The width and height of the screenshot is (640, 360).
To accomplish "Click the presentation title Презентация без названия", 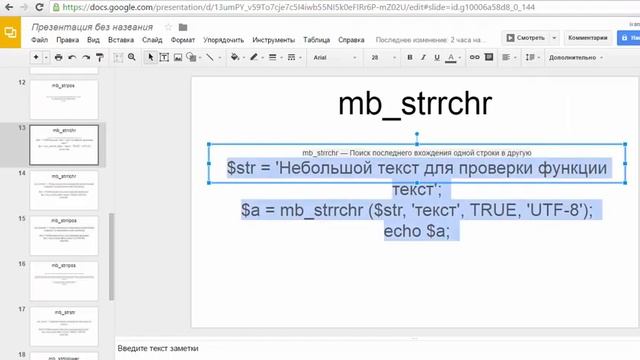I will (x=92, y=27).
